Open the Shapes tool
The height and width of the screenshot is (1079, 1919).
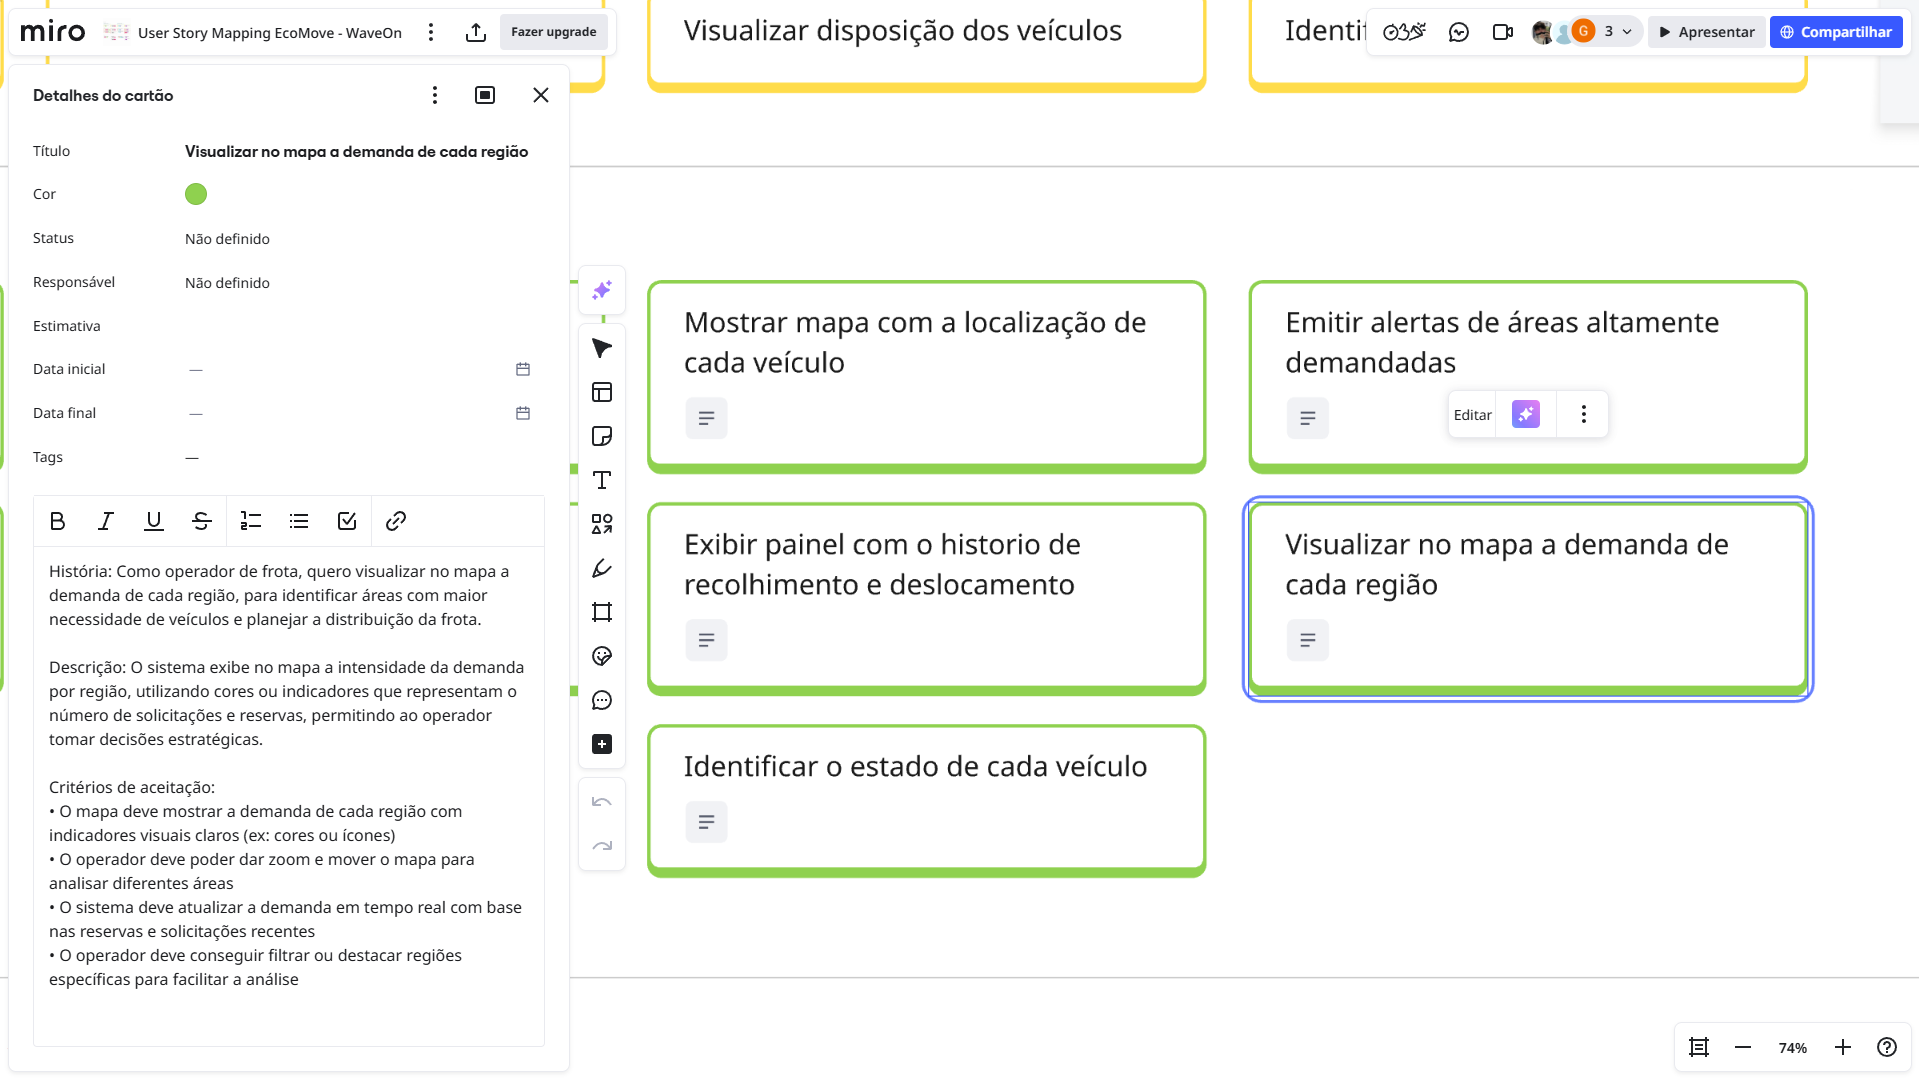pyautogui.click(x=602, y=524)
